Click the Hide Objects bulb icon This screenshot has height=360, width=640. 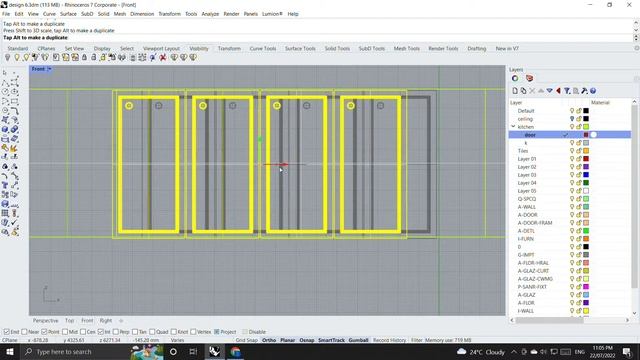coord(7,58)
